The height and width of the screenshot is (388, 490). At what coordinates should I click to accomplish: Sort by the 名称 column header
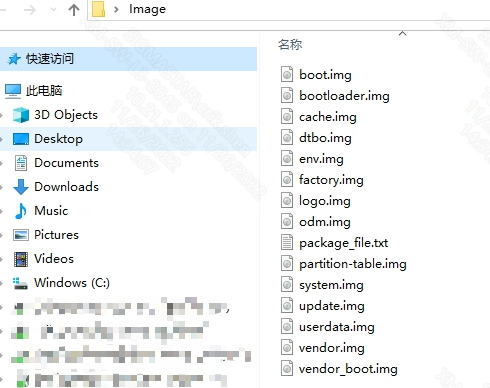point(290,44)
